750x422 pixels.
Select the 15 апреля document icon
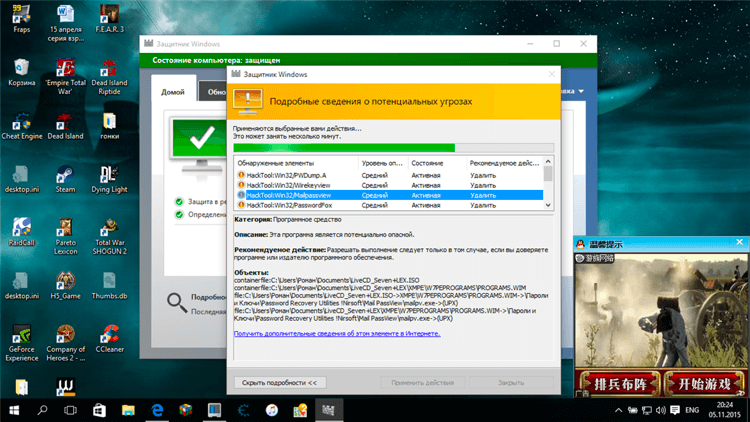66,22
